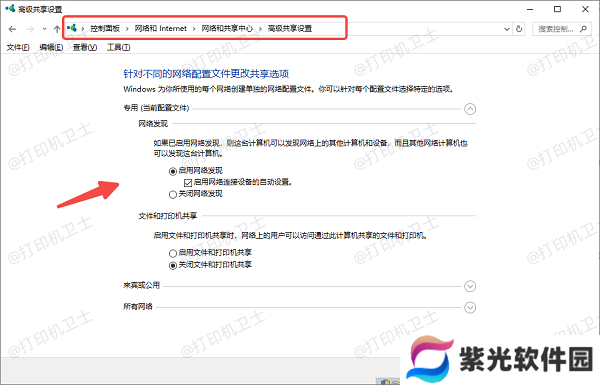
Task: Minimize the 高级共享设置 window
Action: [530, 9]
